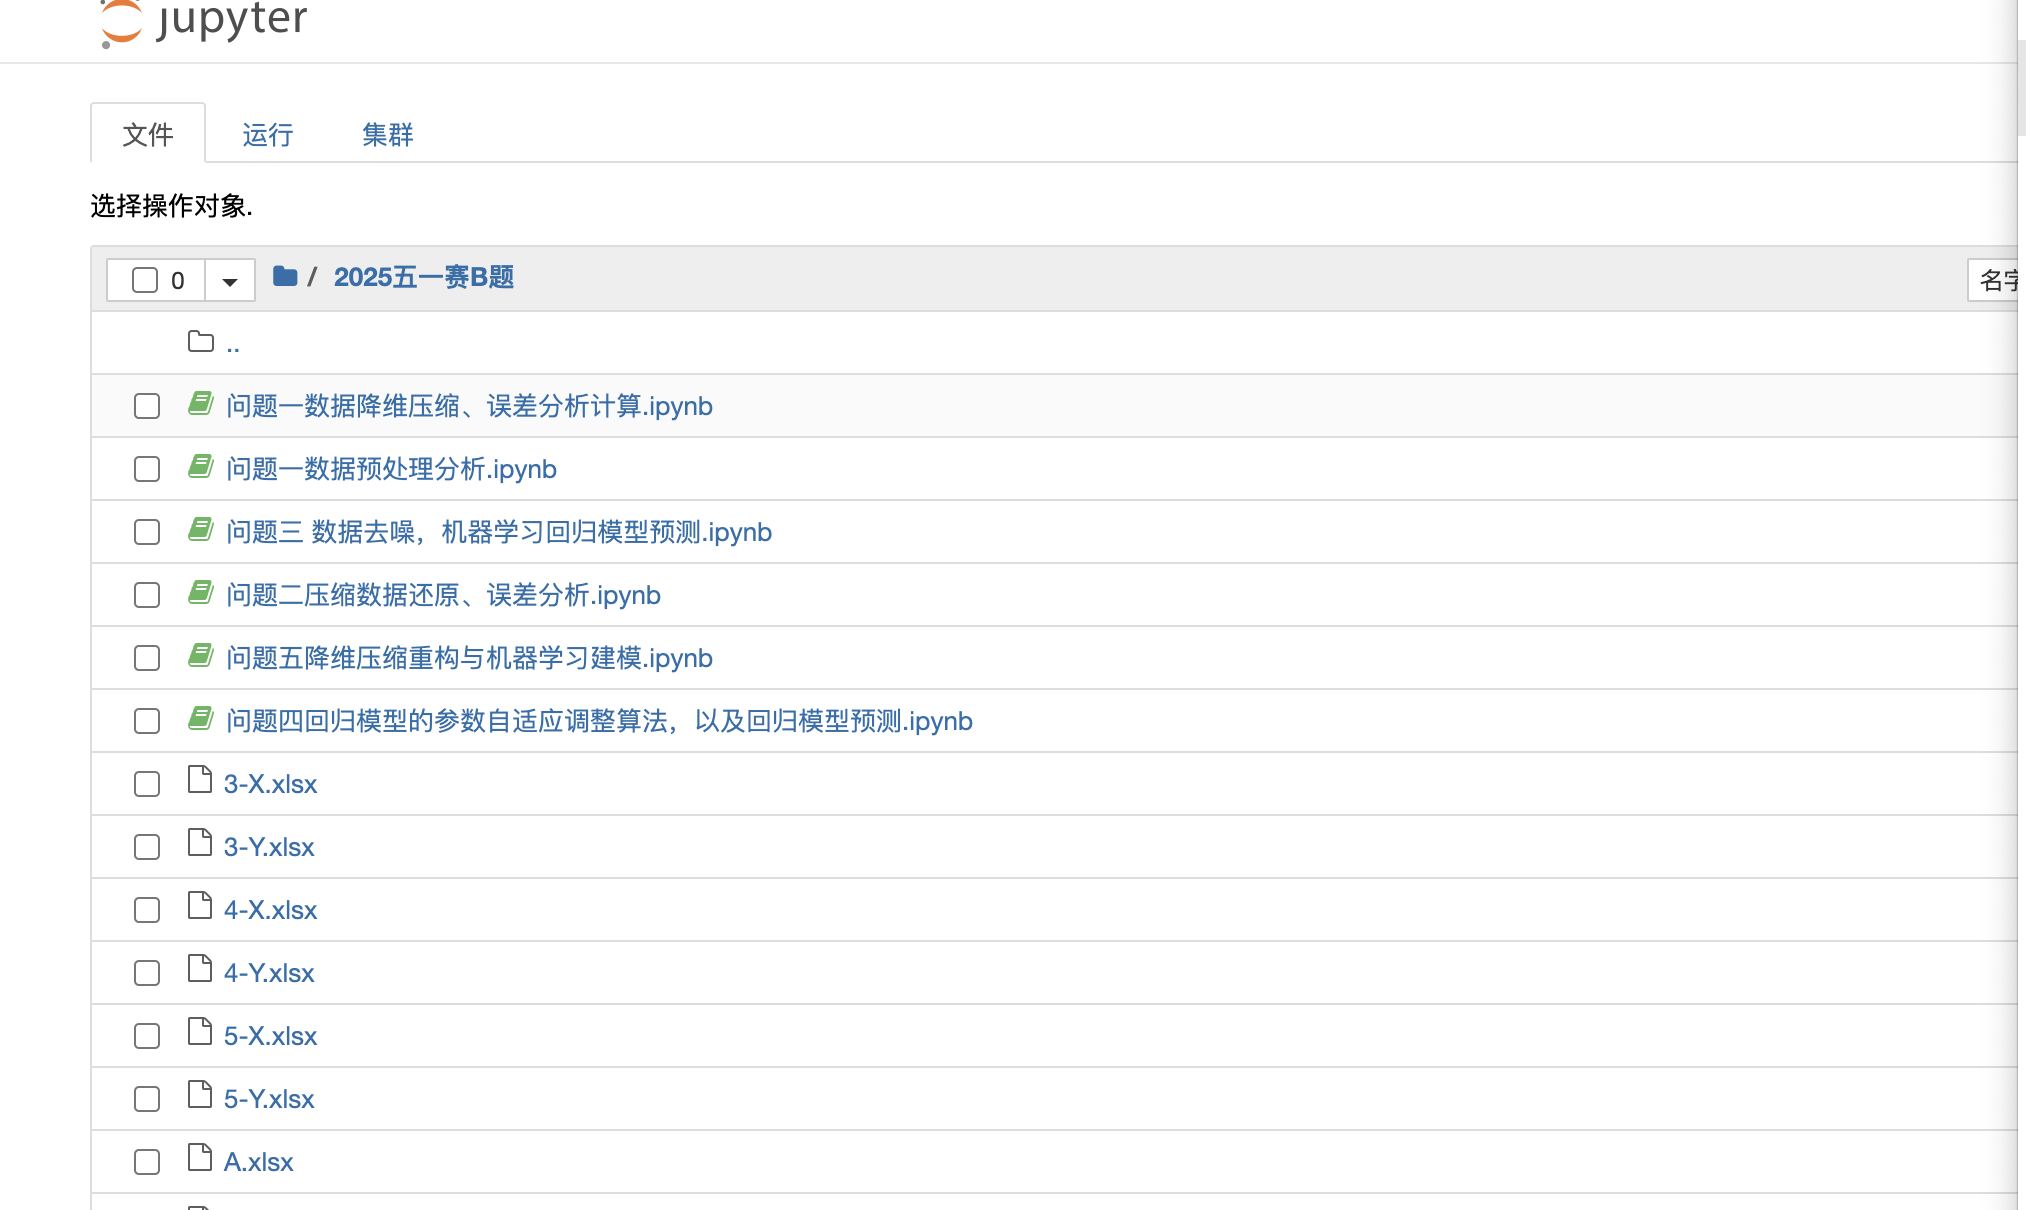Check the box for 3-Y.xlsx
This screenshot has width=2026, height=1210.
tap(147, 848)
